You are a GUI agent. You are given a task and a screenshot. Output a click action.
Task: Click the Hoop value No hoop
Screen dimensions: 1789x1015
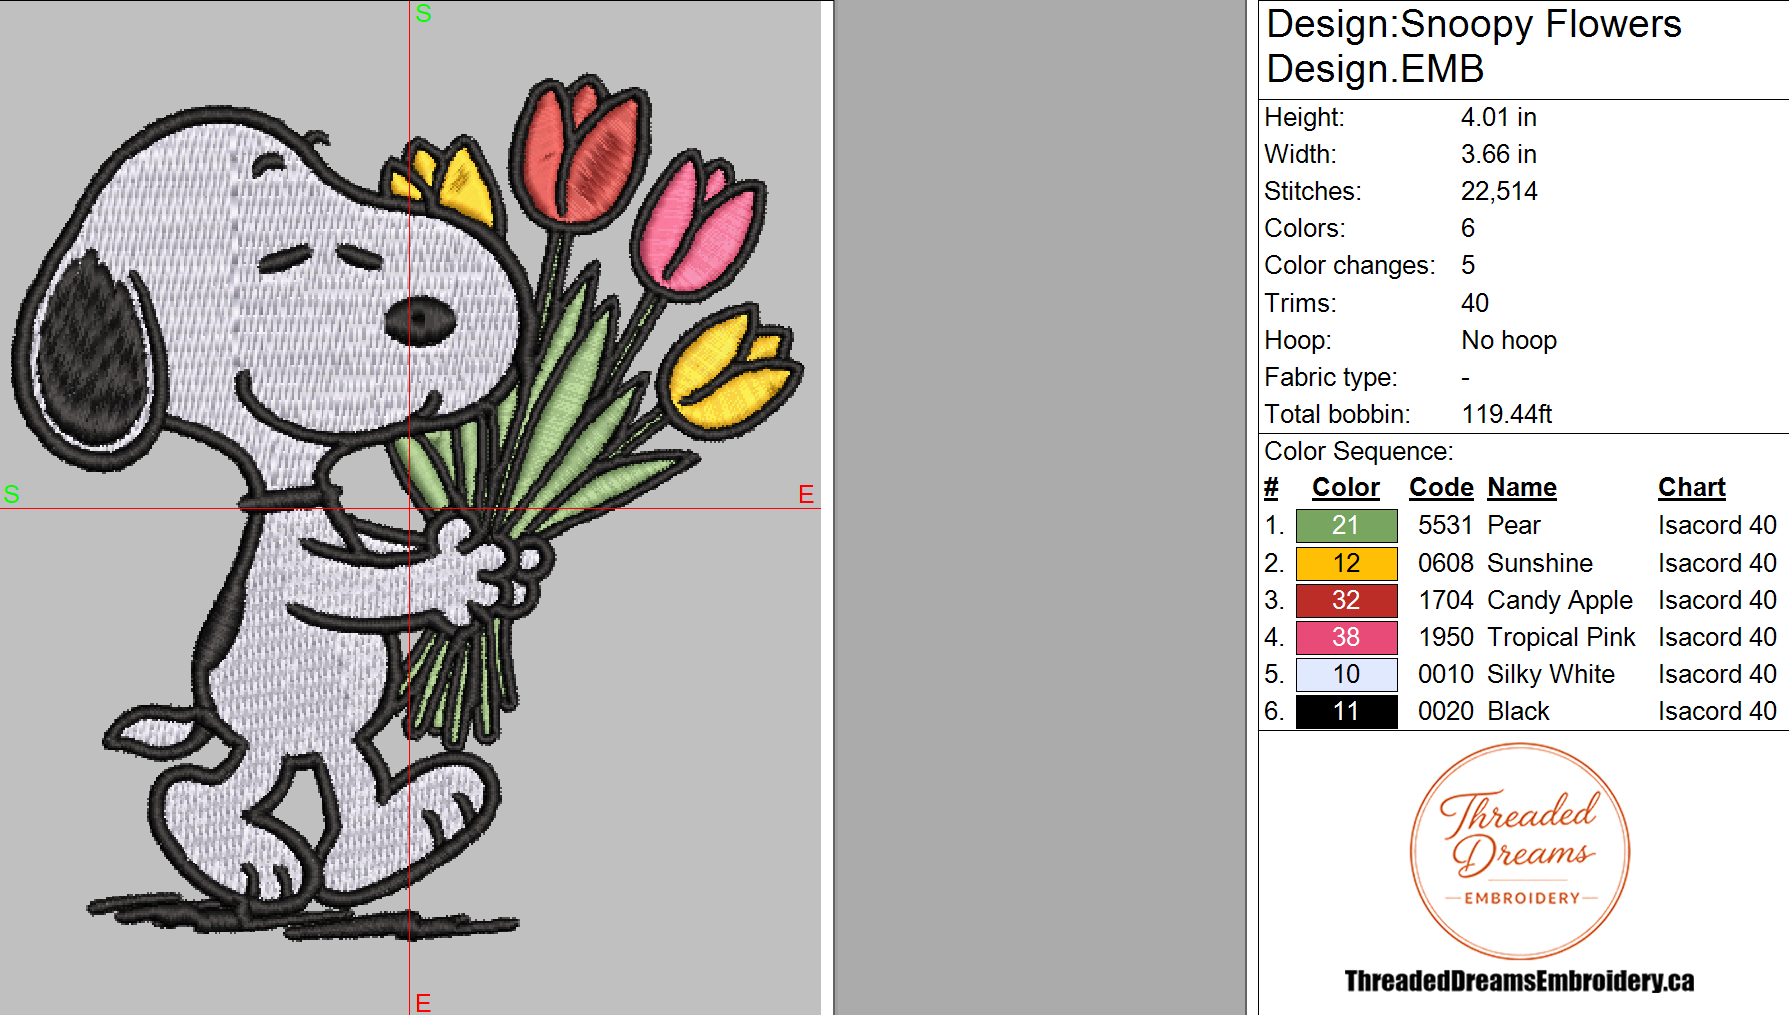click(x=1509, y=340)
